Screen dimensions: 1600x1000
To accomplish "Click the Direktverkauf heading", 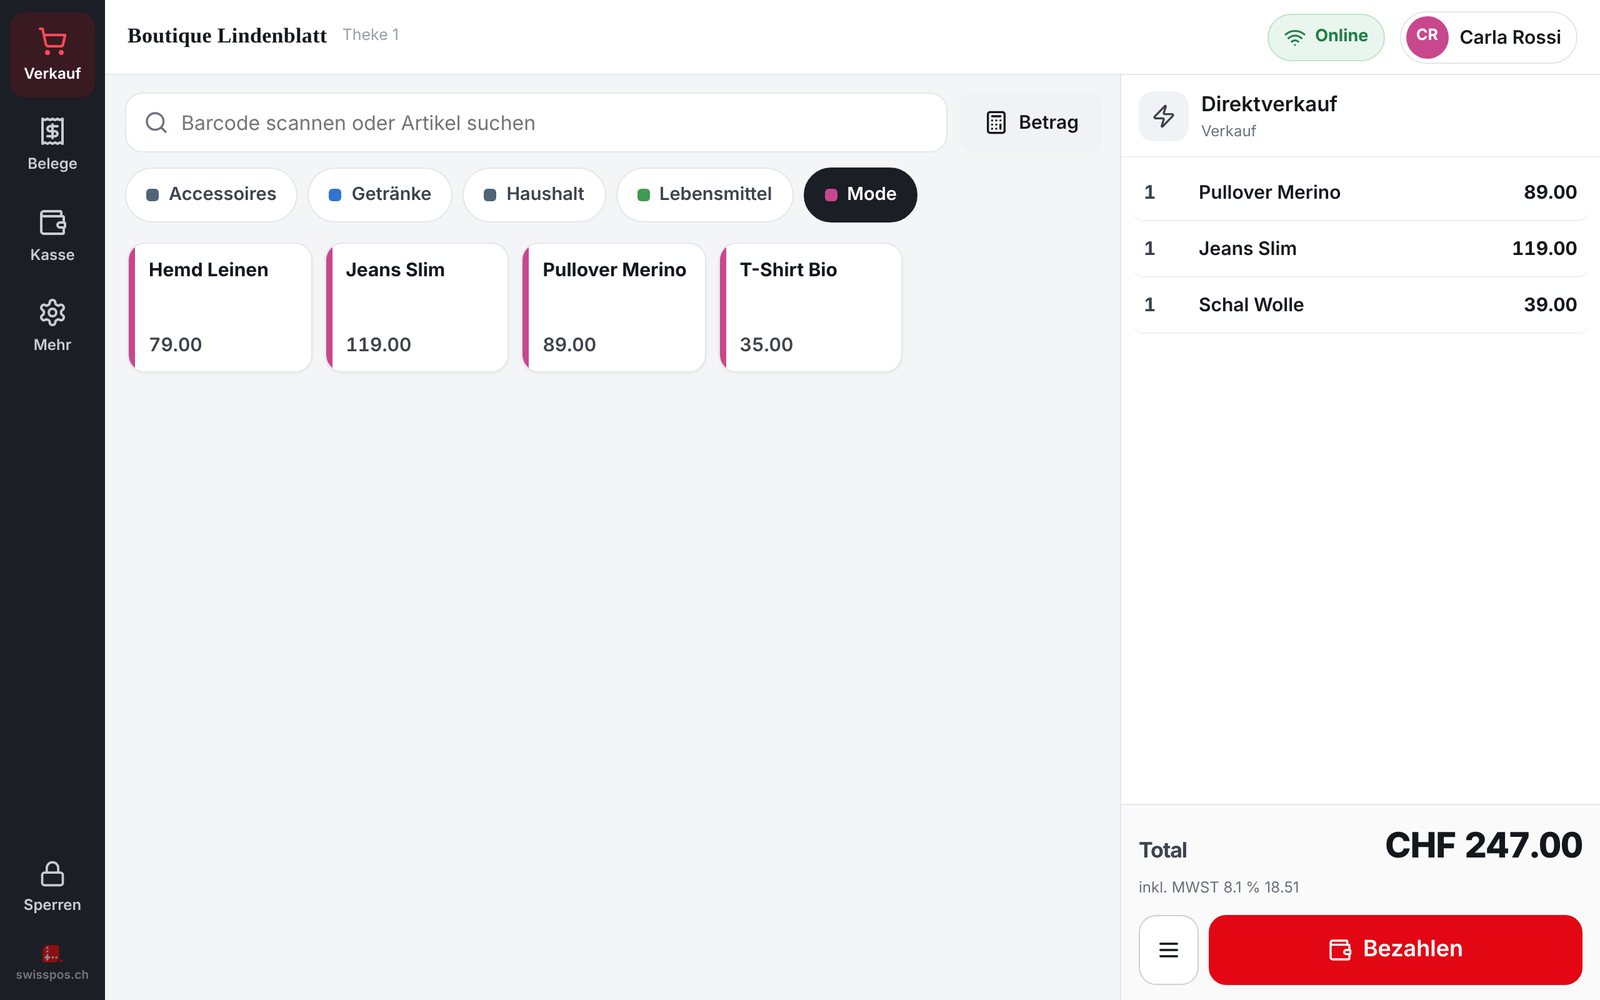I will tap(1269, 104).
